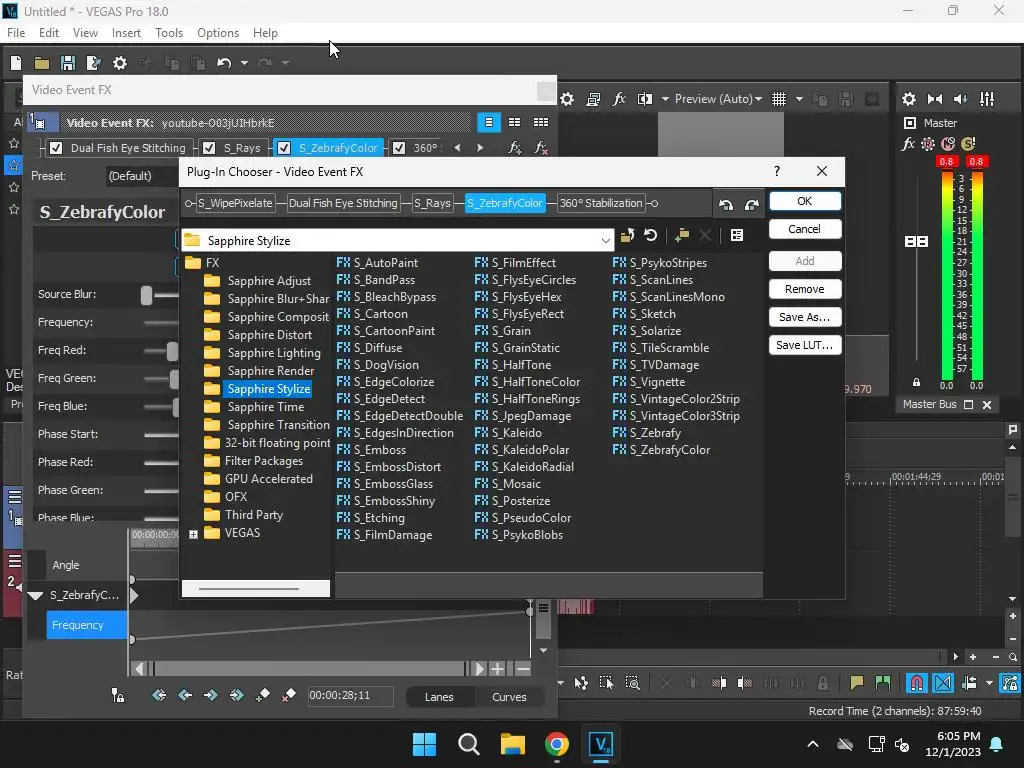The width and height of the screenshot is (1024, 768).
Task: Toggle split screen view icon in preview
Action: coord(645,99)
